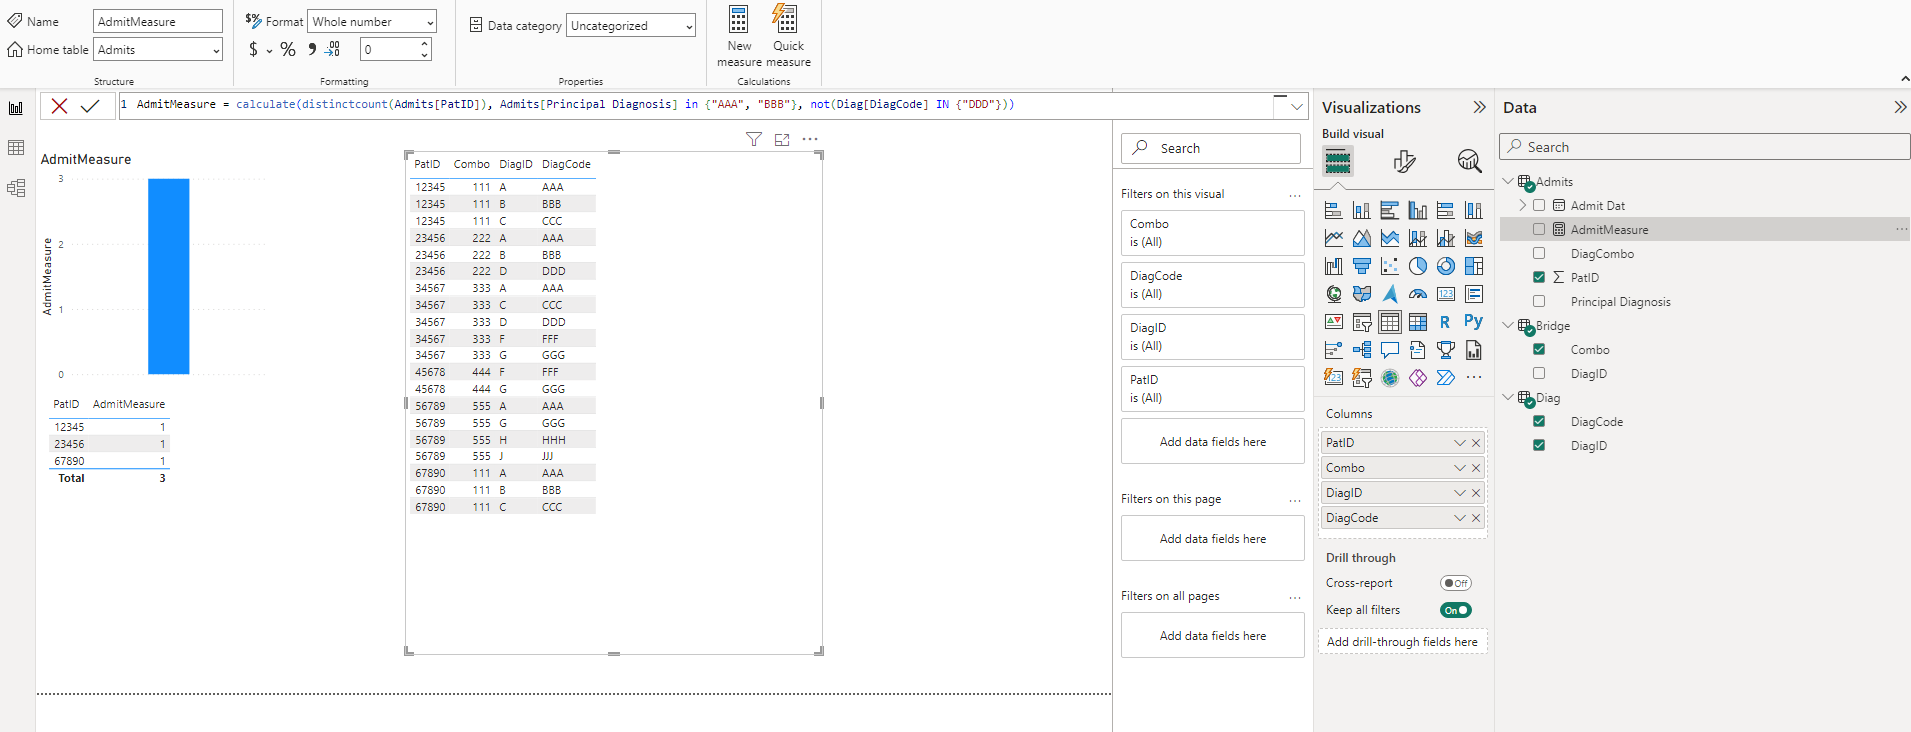The width and height of the screenshot is (1911, 732).
Task: Choose the Clustered column chart visual
Action: [1418, 210]
